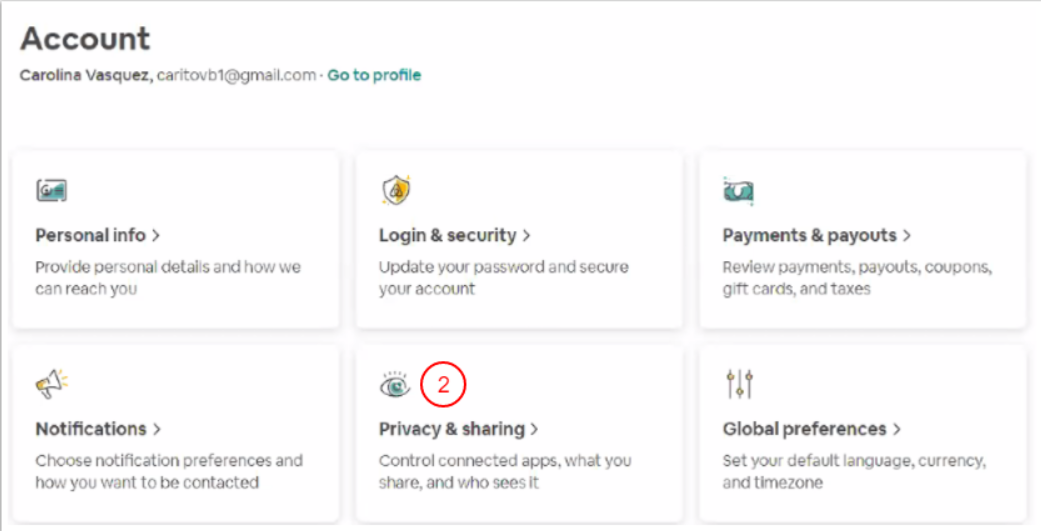Click the Payments & payouts cash icon
Screen dimensions: 1041x531
click(x=738, y=190)
